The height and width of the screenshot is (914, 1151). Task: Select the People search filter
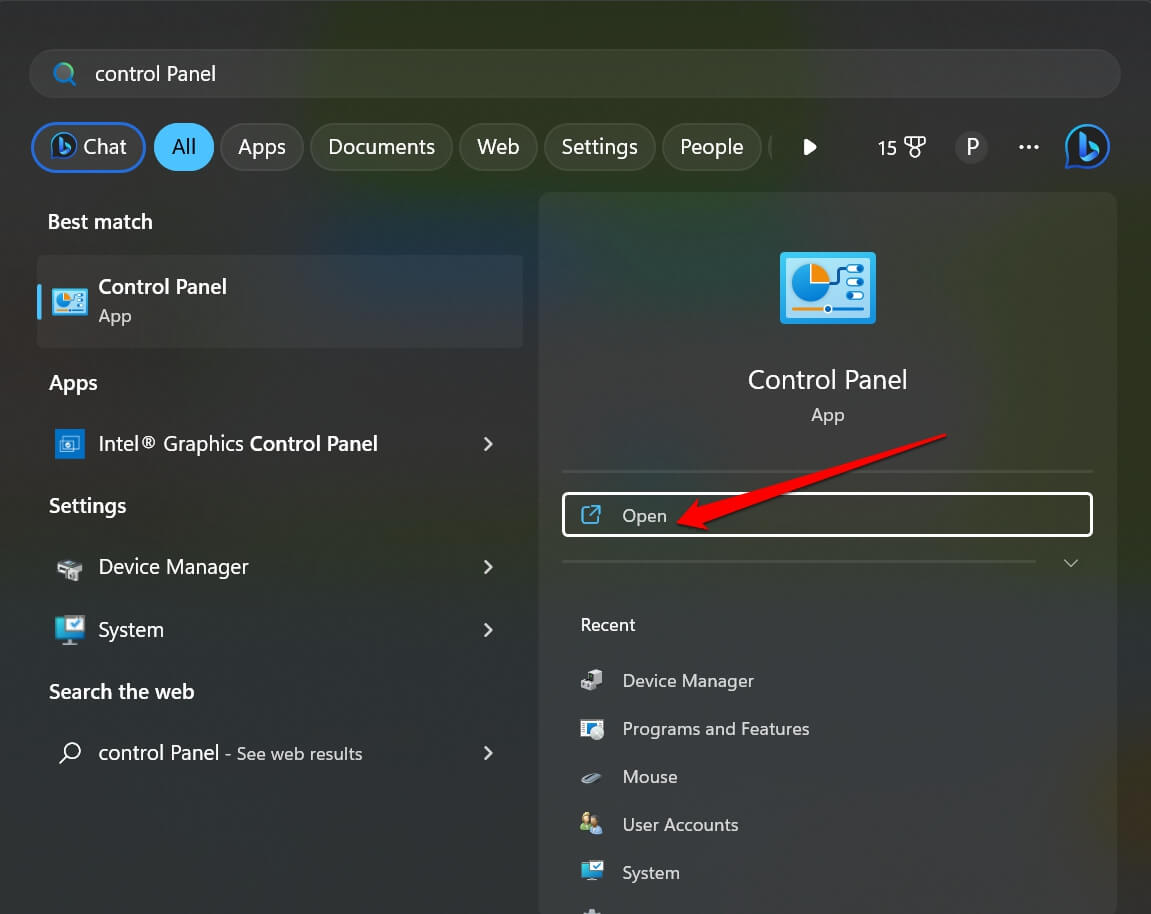tap(711, 146)
